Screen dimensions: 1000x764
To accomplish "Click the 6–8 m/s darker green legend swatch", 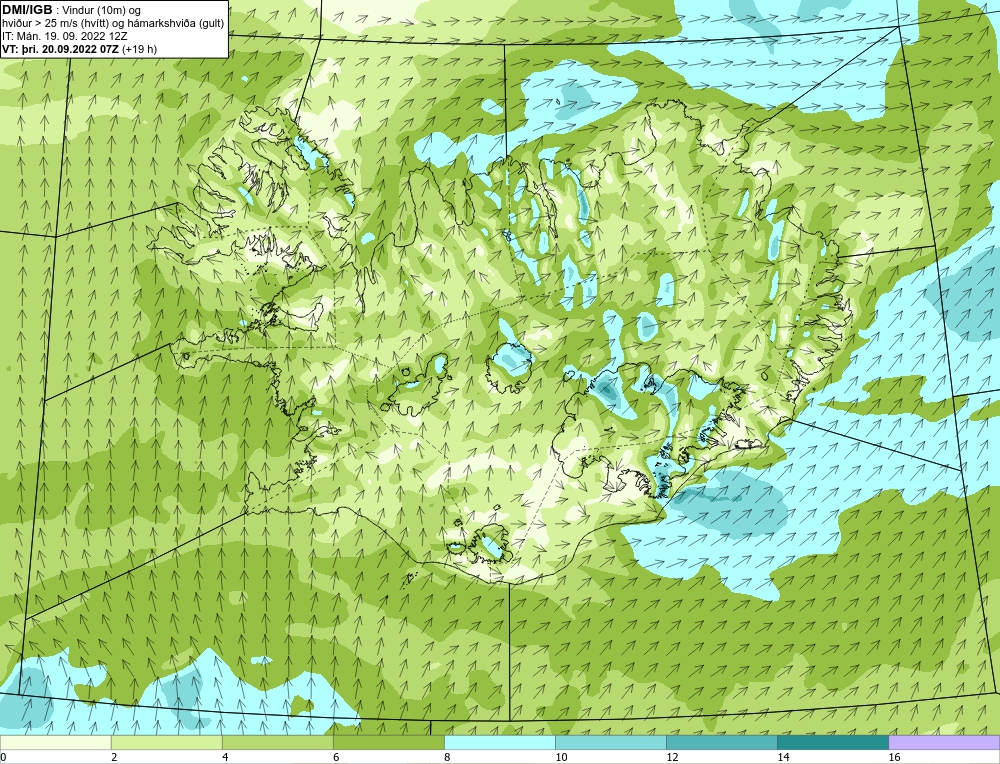I will click(388, 742).
